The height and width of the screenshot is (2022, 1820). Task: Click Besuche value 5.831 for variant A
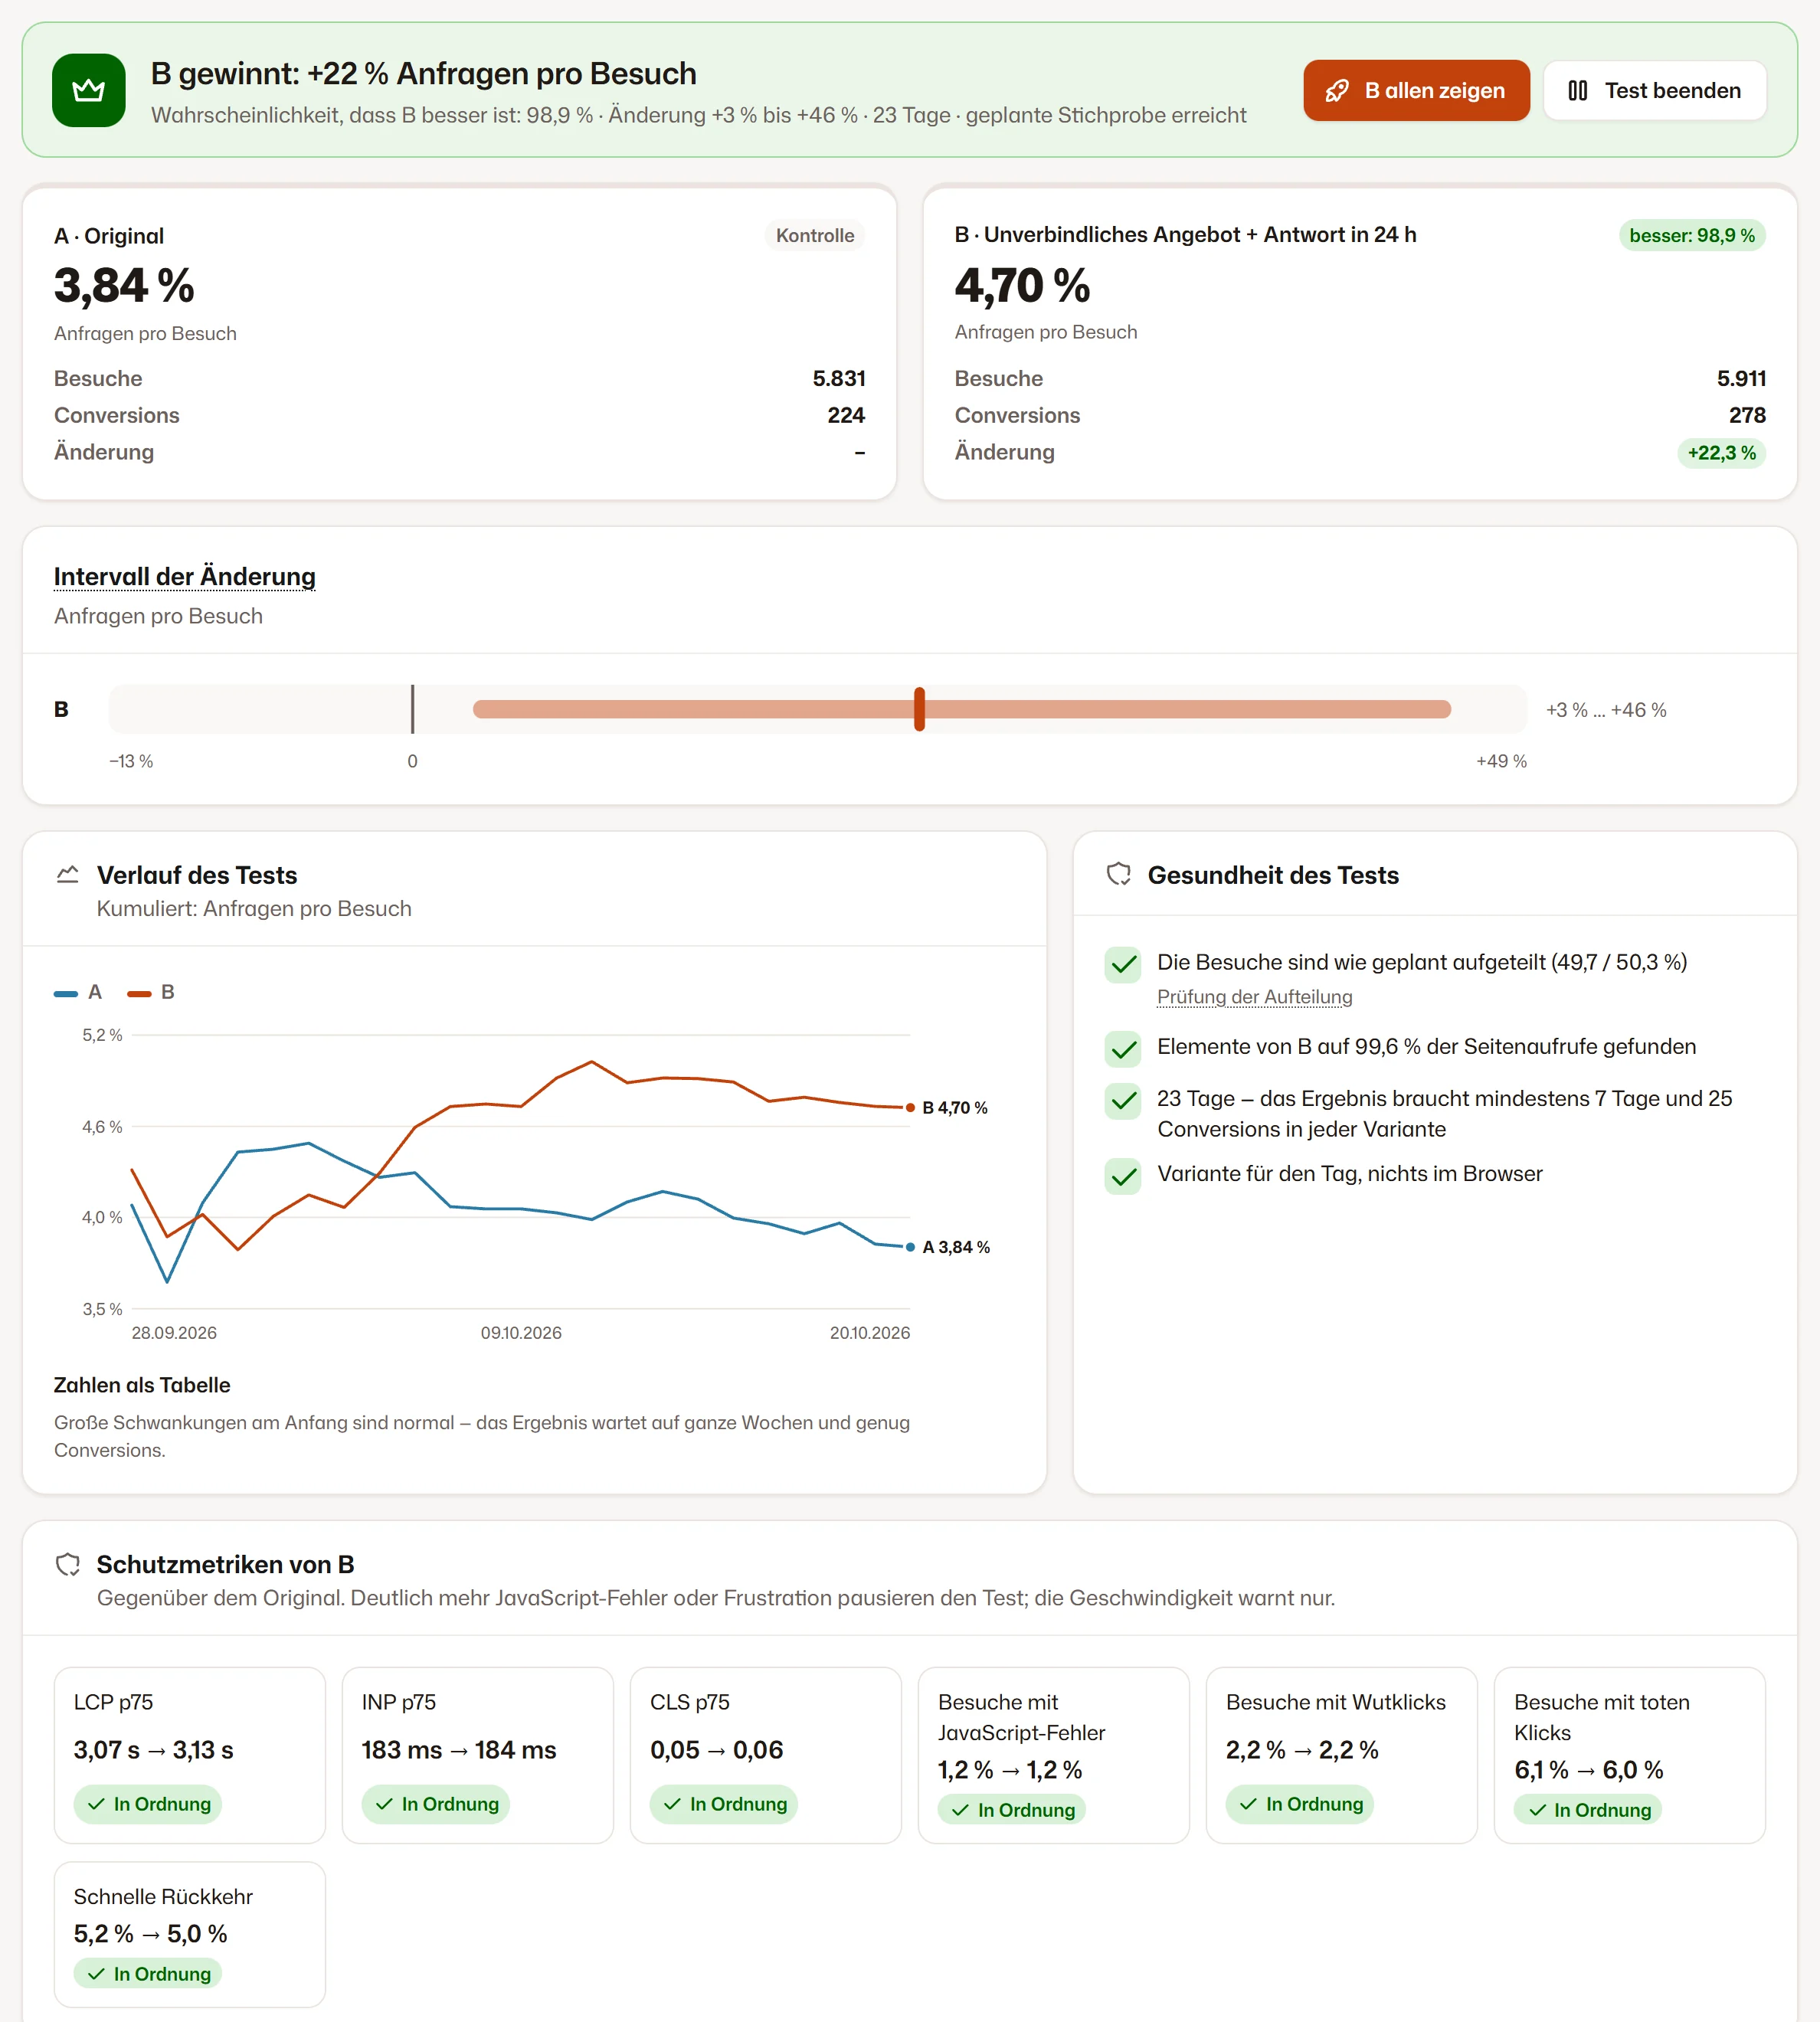click(839, 379)
